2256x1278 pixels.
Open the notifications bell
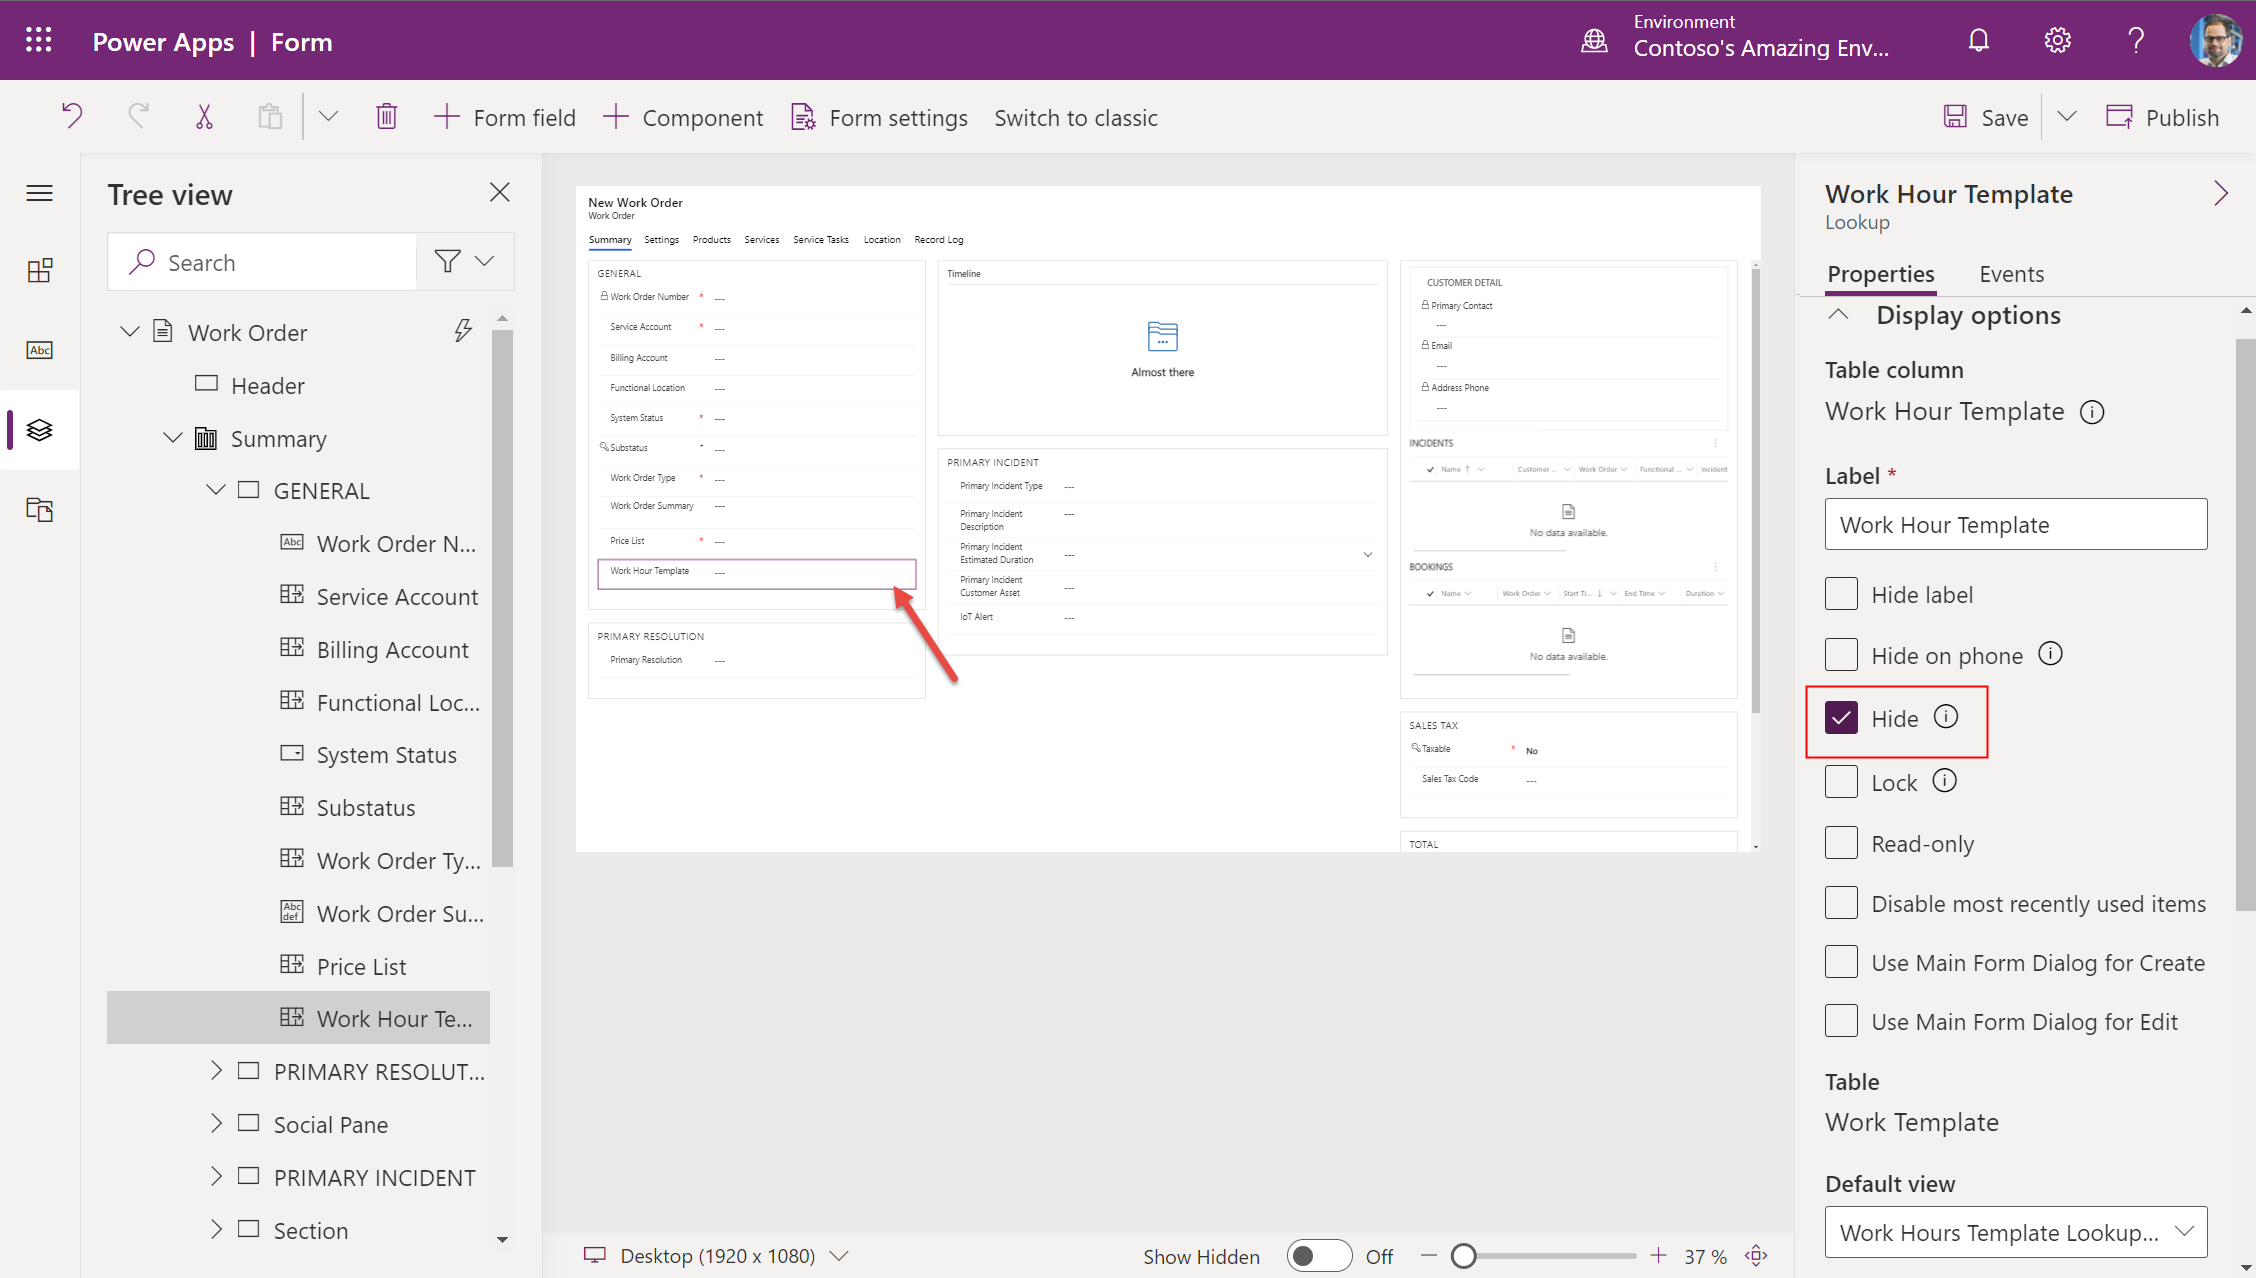(1978, 40)
